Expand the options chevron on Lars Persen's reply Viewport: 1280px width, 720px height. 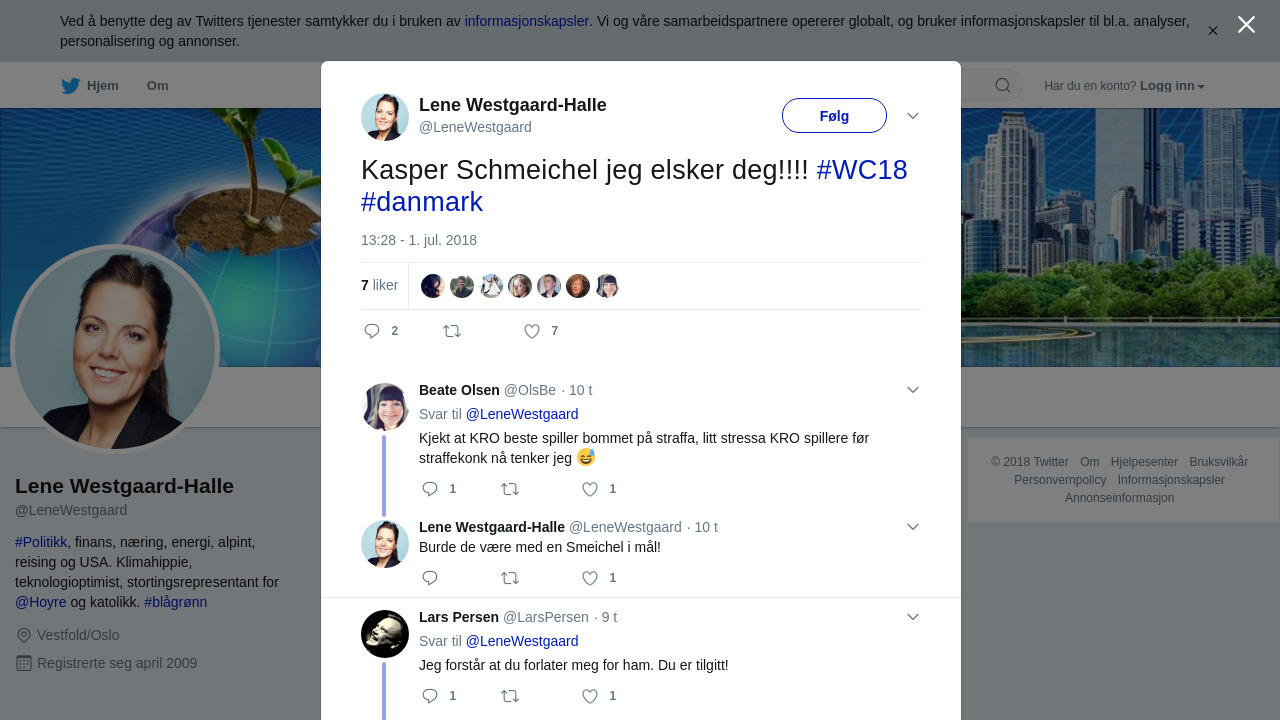tap(913, 617)
